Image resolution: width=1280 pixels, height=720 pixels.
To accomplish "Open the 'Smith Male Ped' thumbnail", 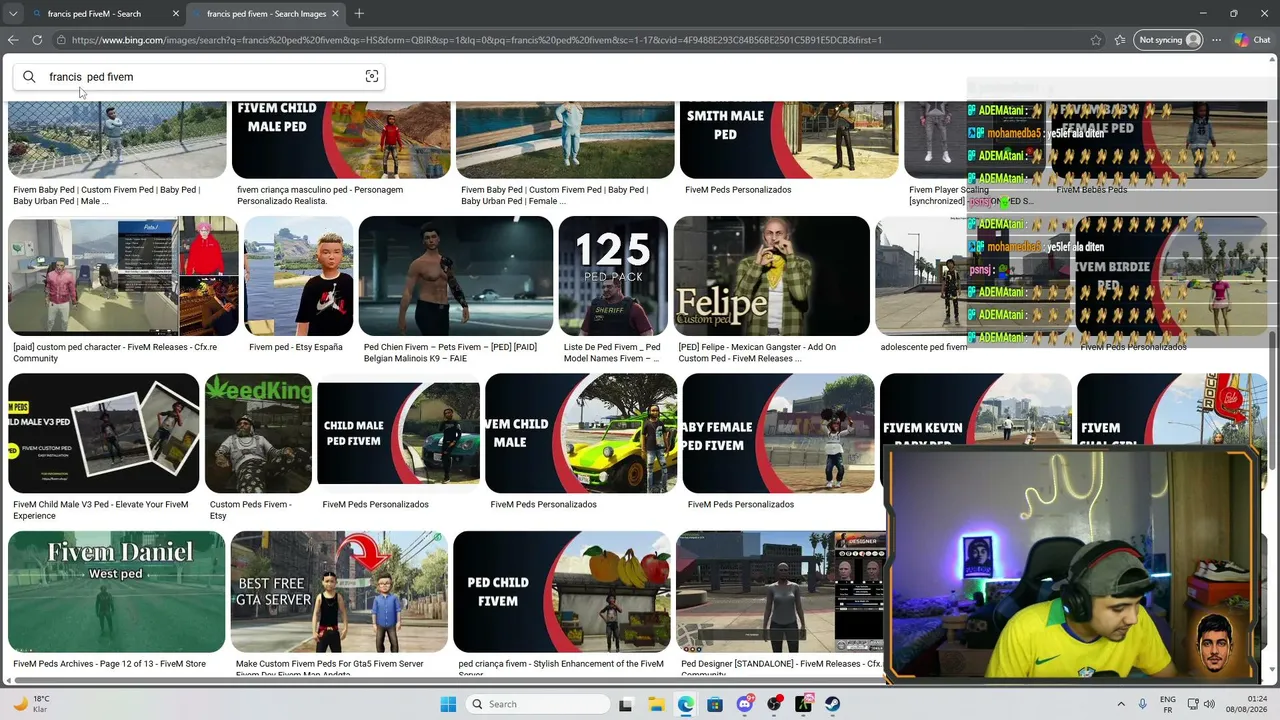I will [789, 139].
